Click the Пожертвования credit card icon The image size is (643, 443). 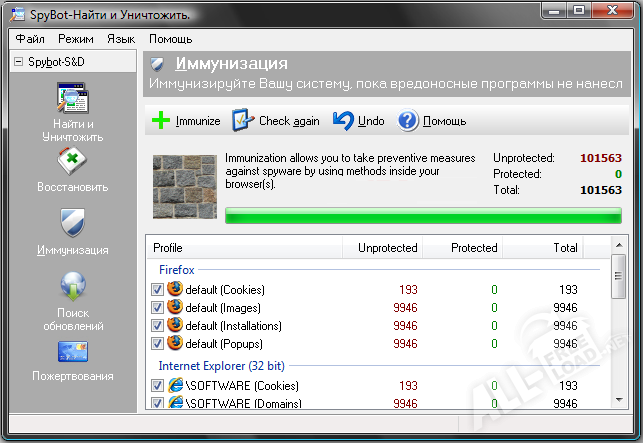click(x=73, y=352)
